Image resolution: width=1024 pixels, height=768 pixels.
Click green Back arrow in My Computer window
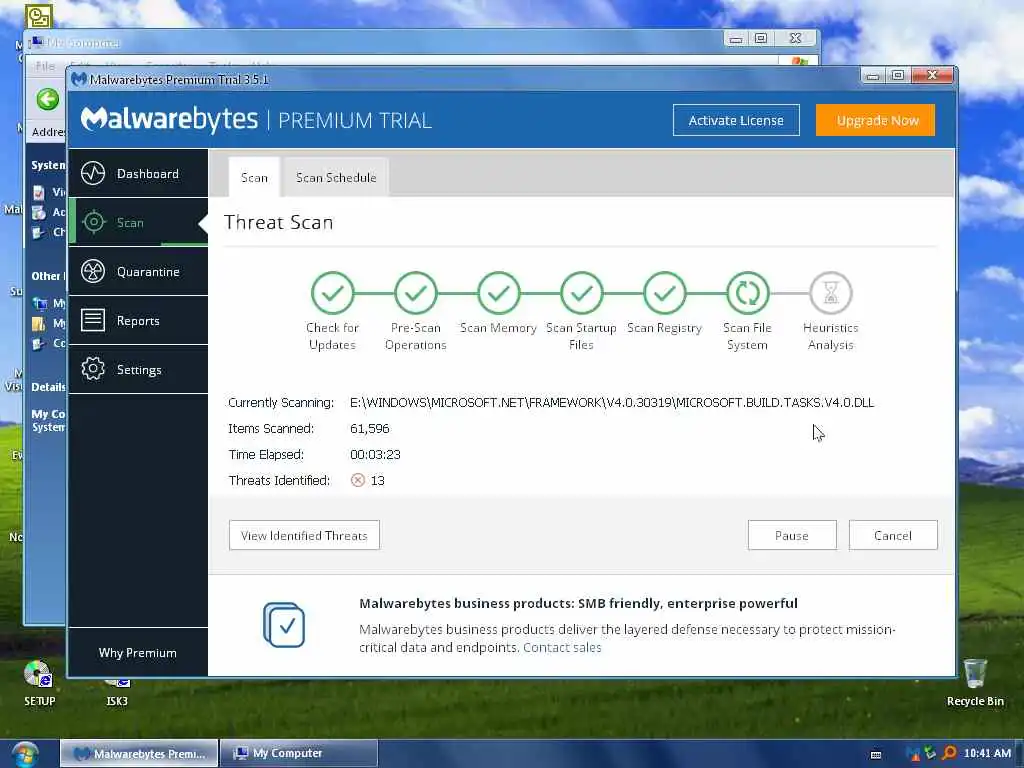tap(48, 100)
